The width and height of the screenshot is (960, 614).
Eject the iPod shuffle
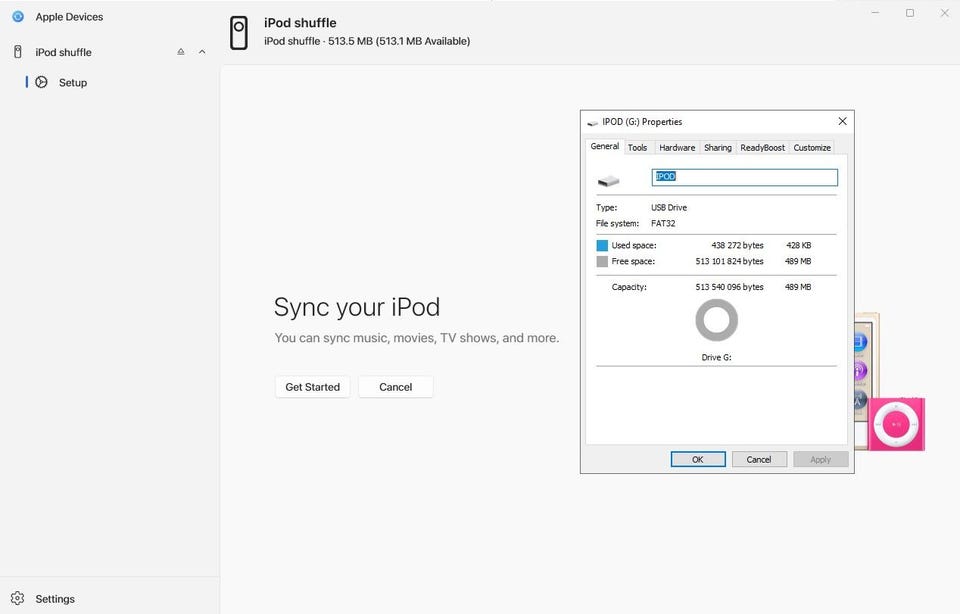point(181,52)
